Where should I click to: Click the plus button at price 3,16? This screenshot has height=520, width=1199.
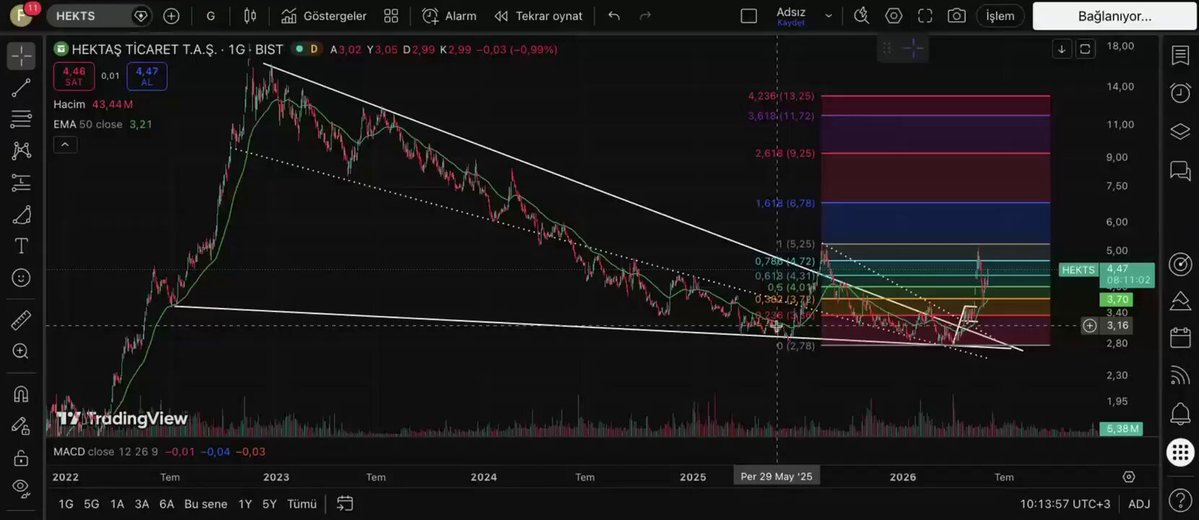(x=1090, y=326)
